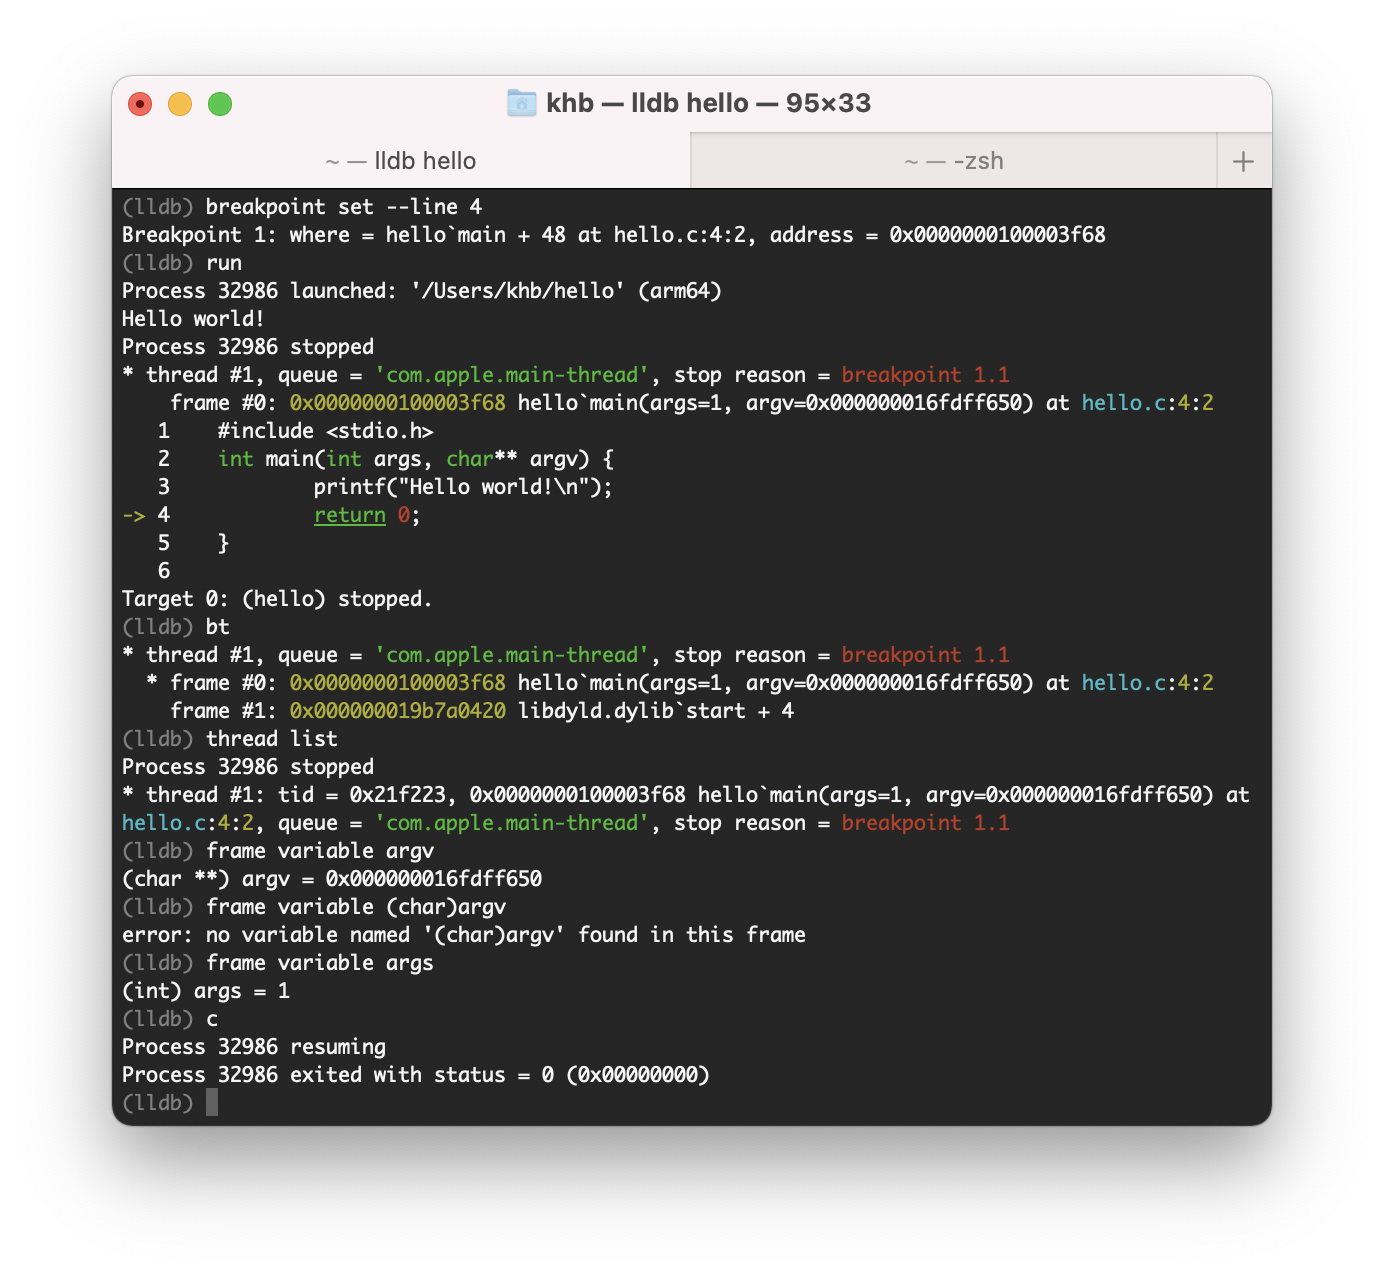Click '(char **) argv = 0x000000016fdff650' result
1384x1274 pixels.
[332, 879]
